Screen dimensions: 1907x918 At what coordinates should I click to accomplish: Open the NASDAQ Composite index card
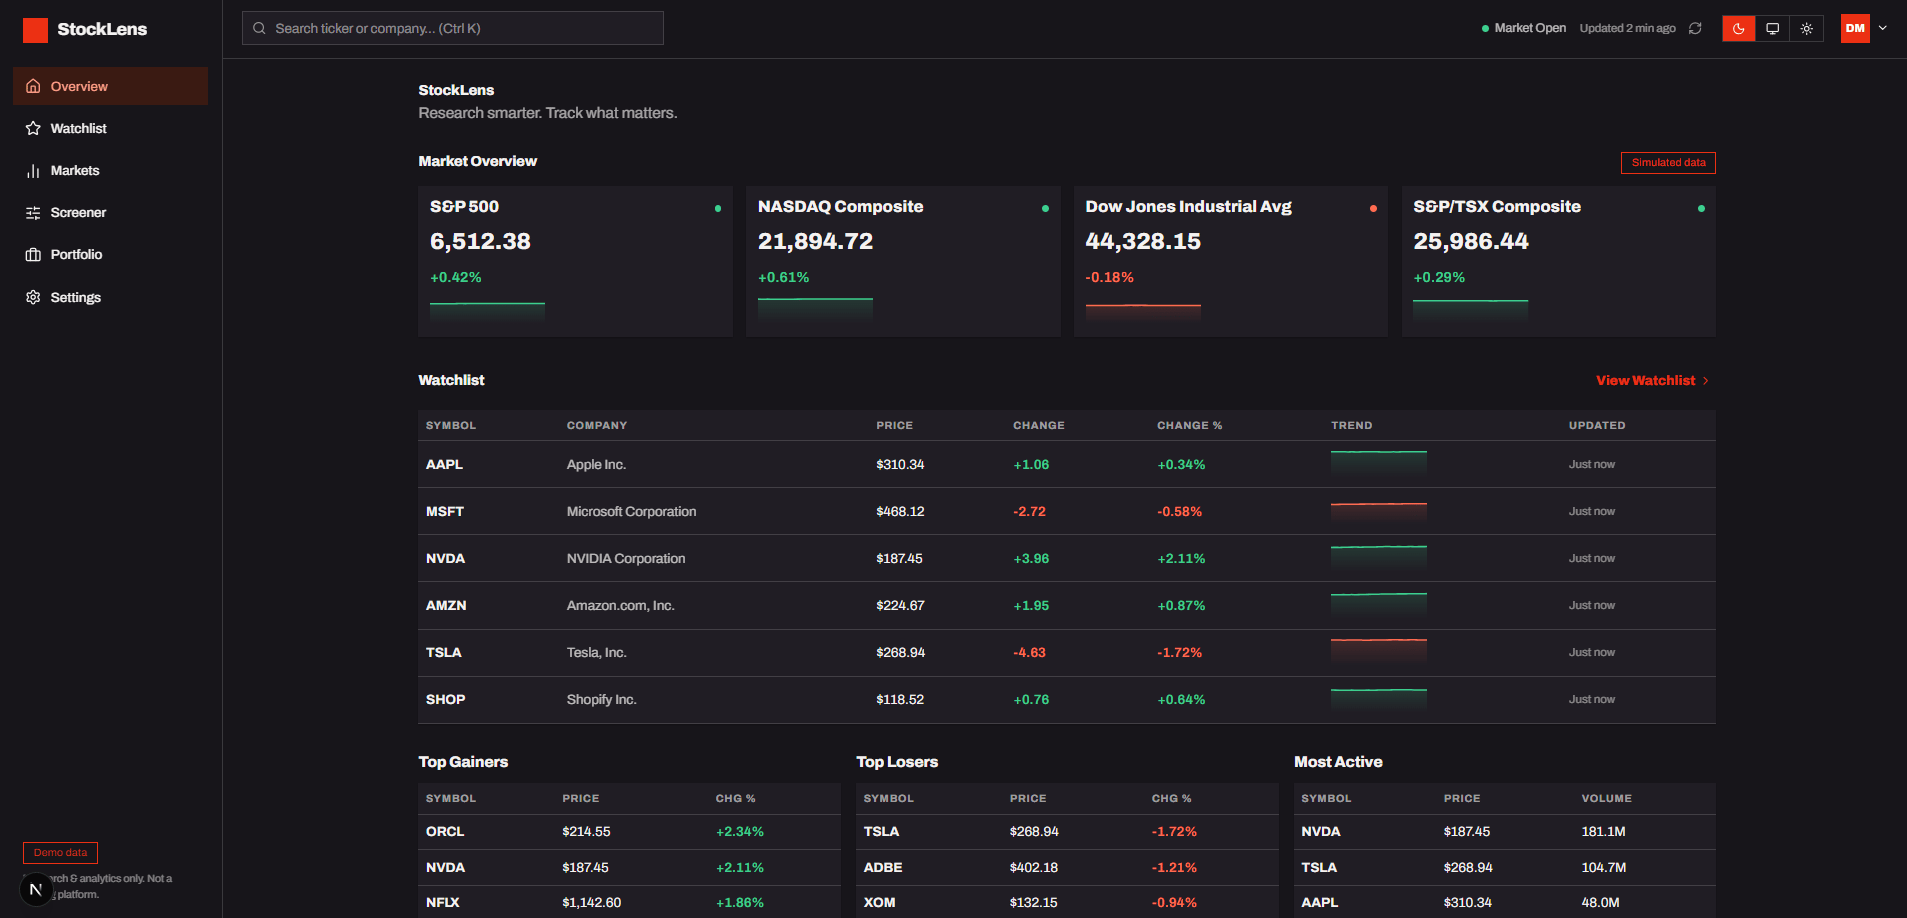903,261
